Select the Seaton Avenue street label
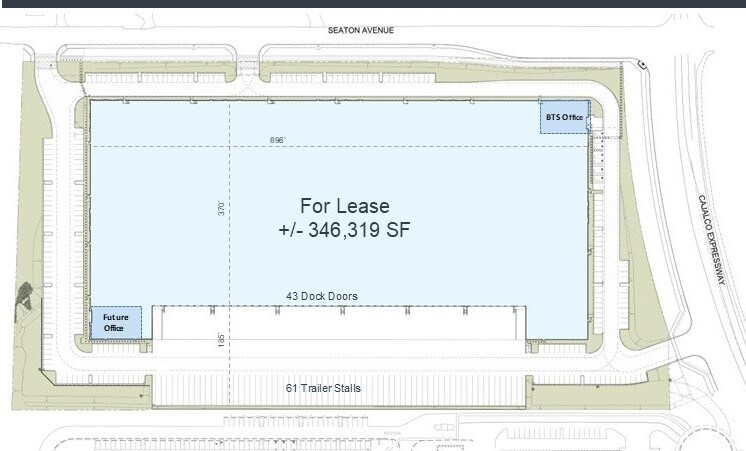The width and height of the screenshot is (746, 451). tap(361, 30)
